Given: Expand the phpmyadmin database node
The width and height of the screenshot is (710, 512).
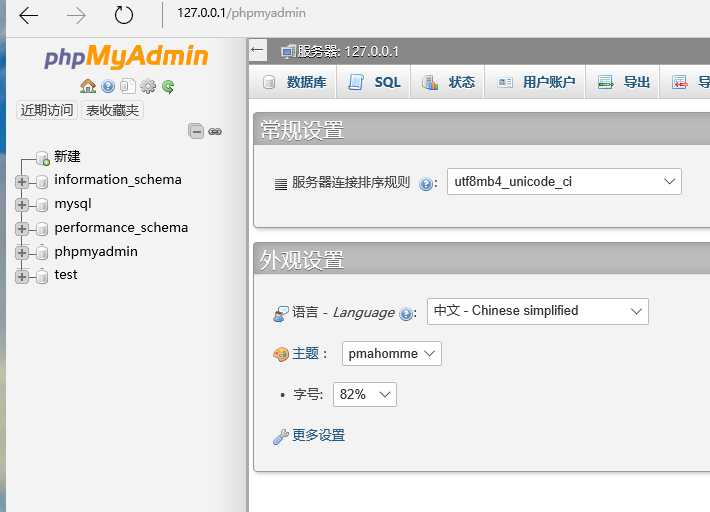Looking at the screenshot, I should click(21, 252).
